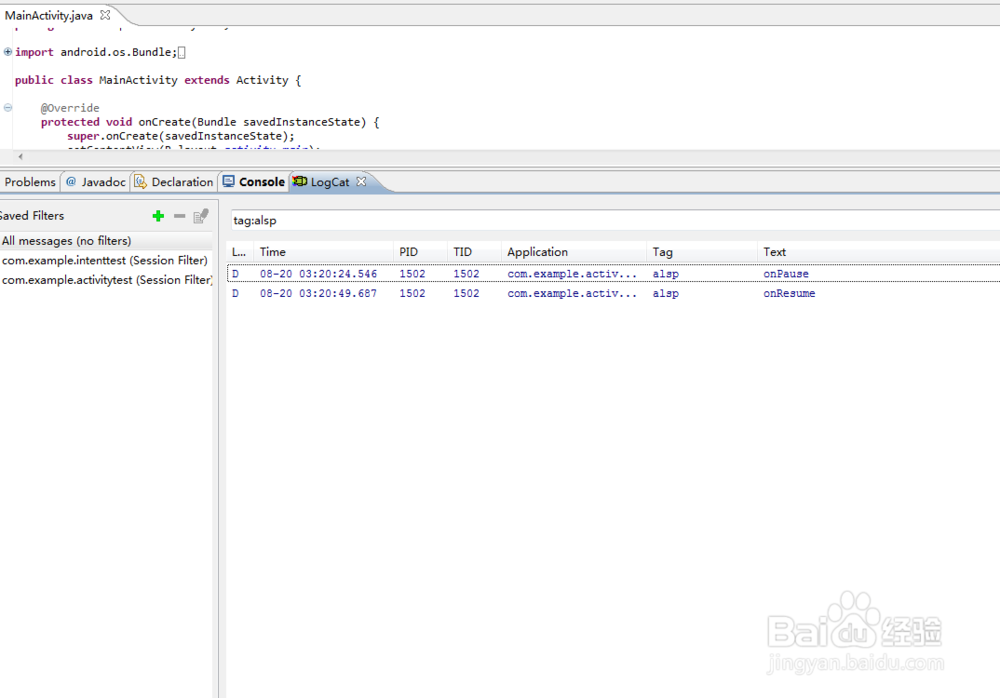Select the onPause log entry
The width and height of the screenshot is (1000, 698).
(614, 274)
